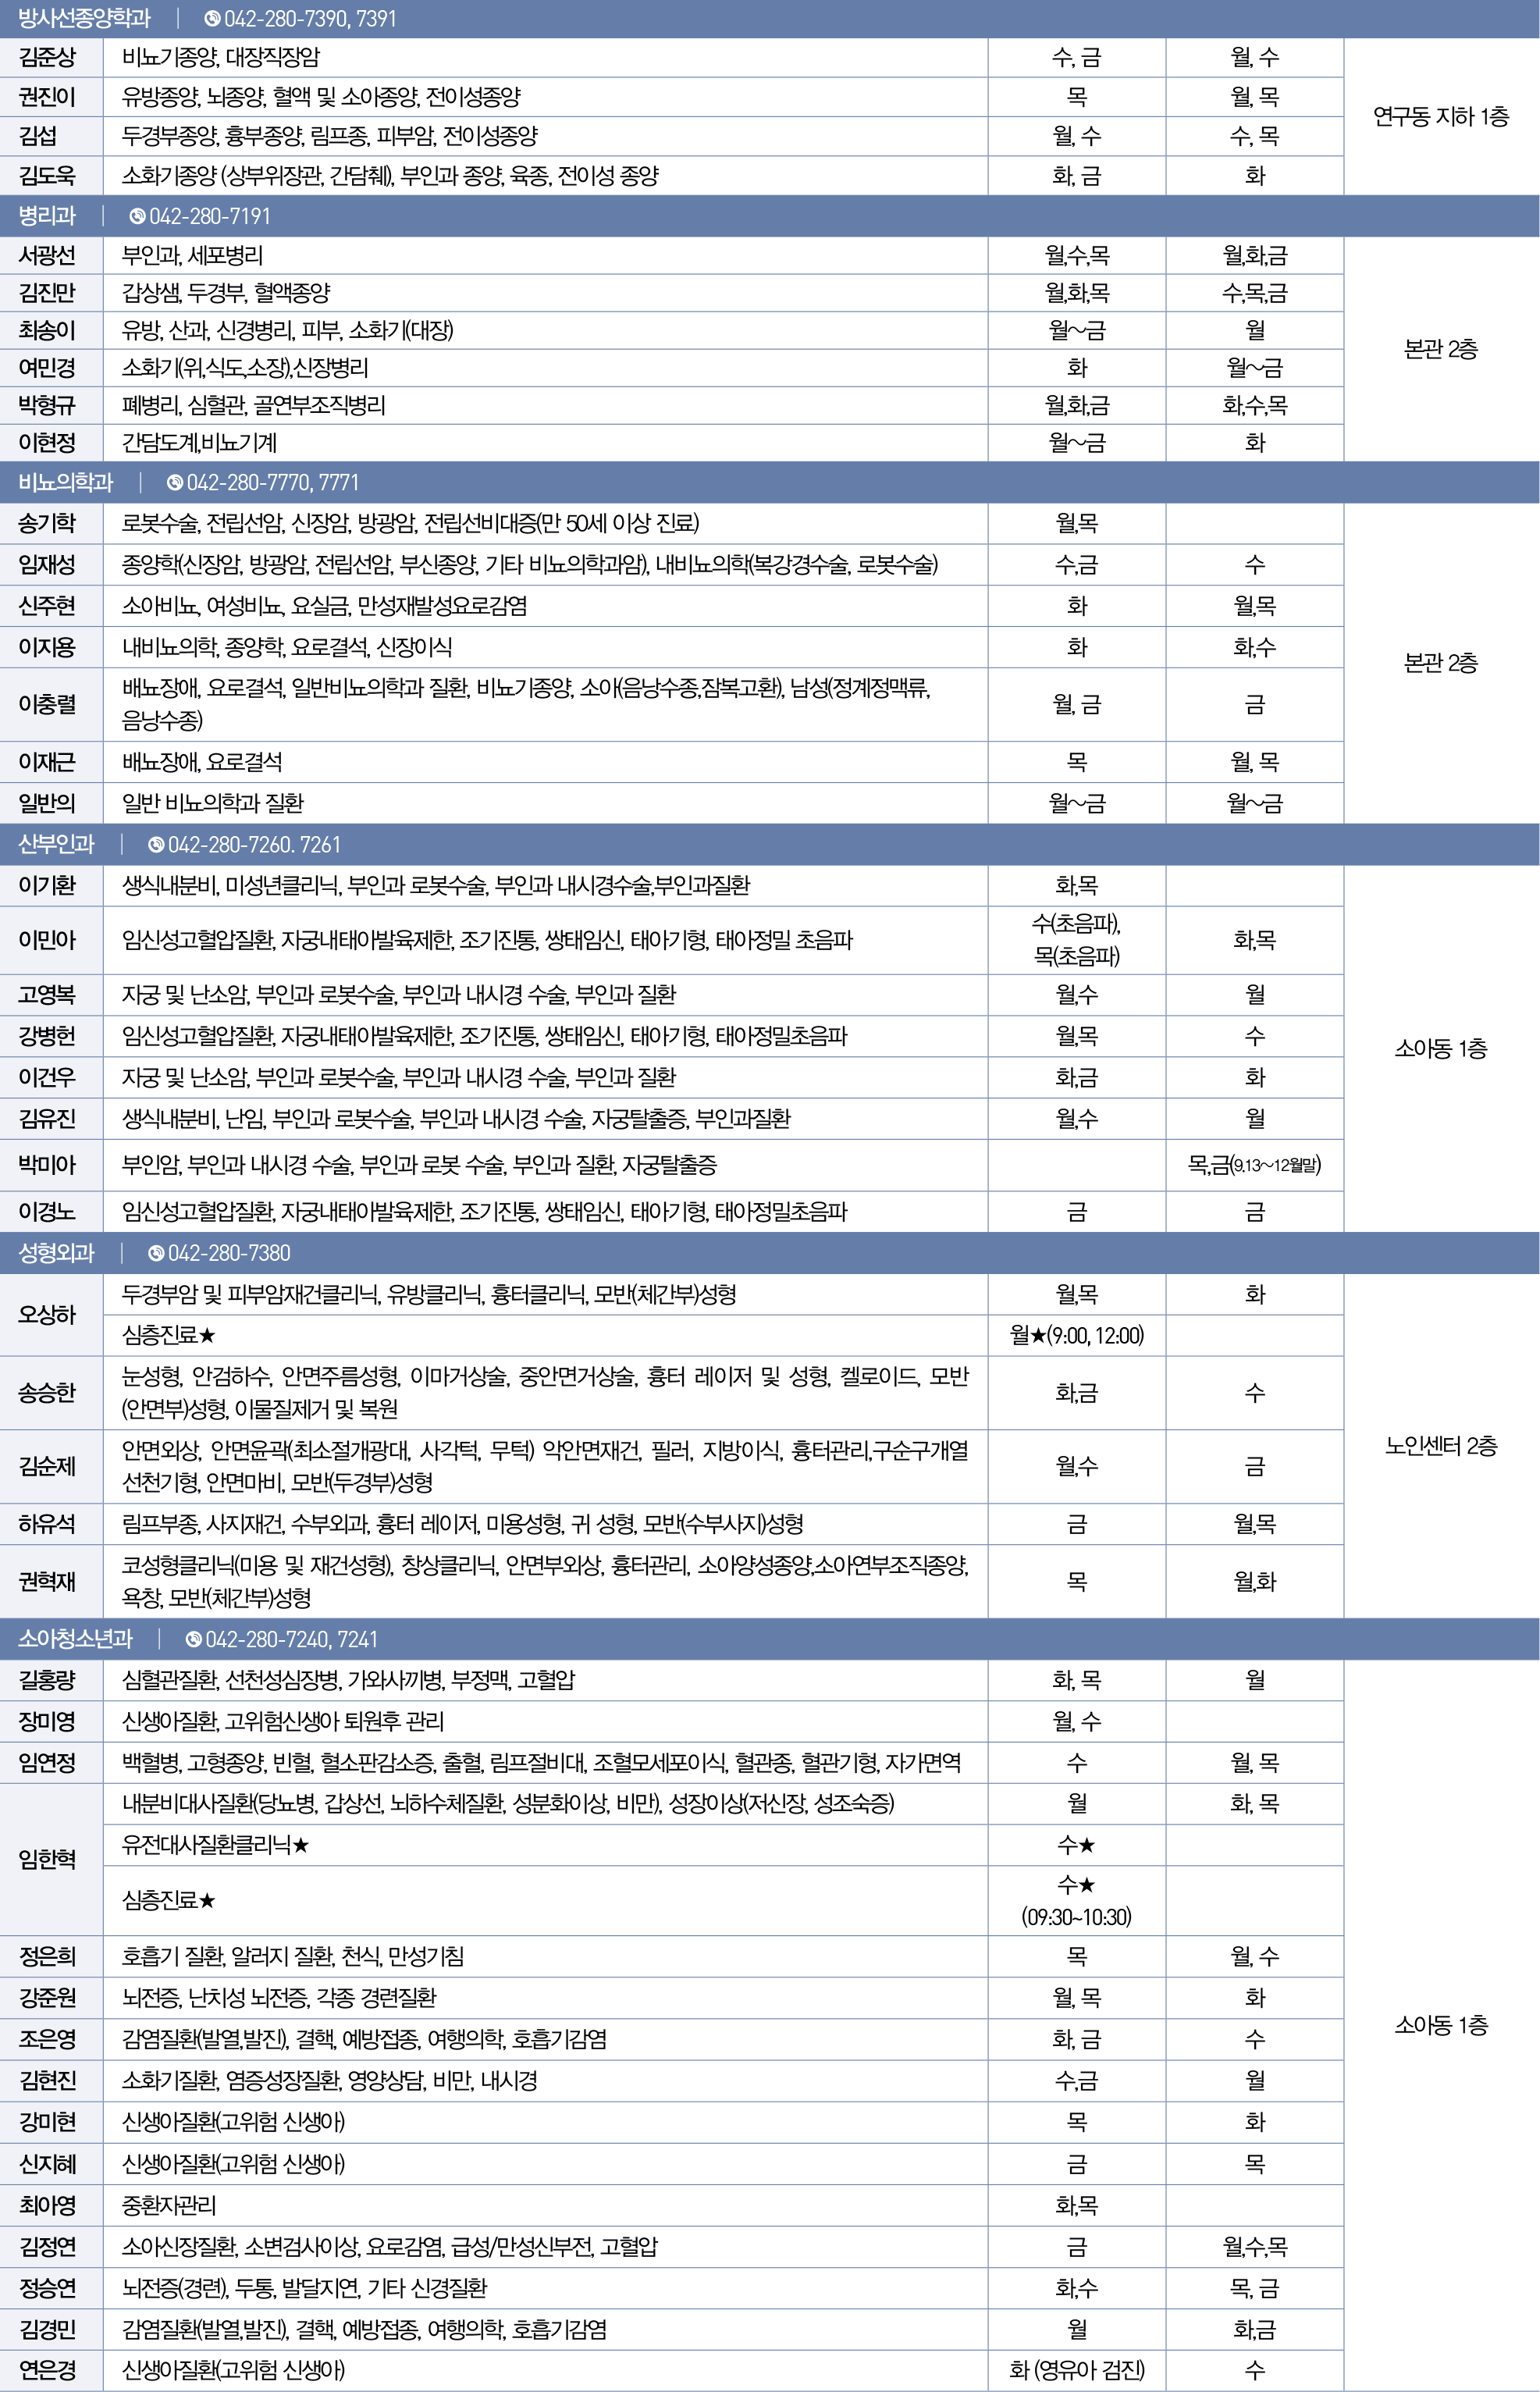Click doctor name 신주현
Image resolution: width=1540 pixels, height=2392 pixels.
(47, 606)
